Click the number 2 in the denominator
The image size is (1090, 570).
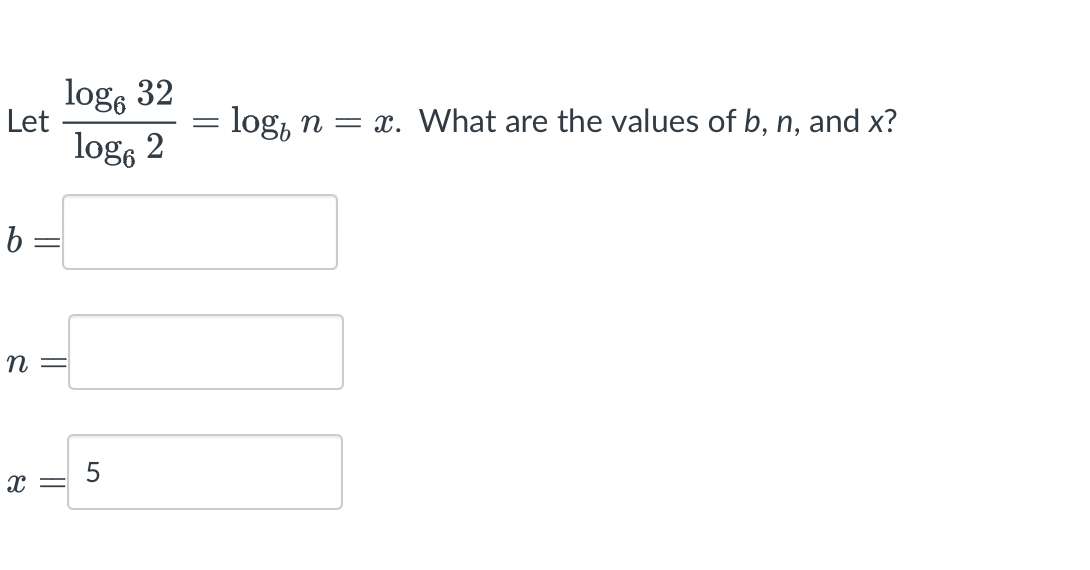point(155,146)
